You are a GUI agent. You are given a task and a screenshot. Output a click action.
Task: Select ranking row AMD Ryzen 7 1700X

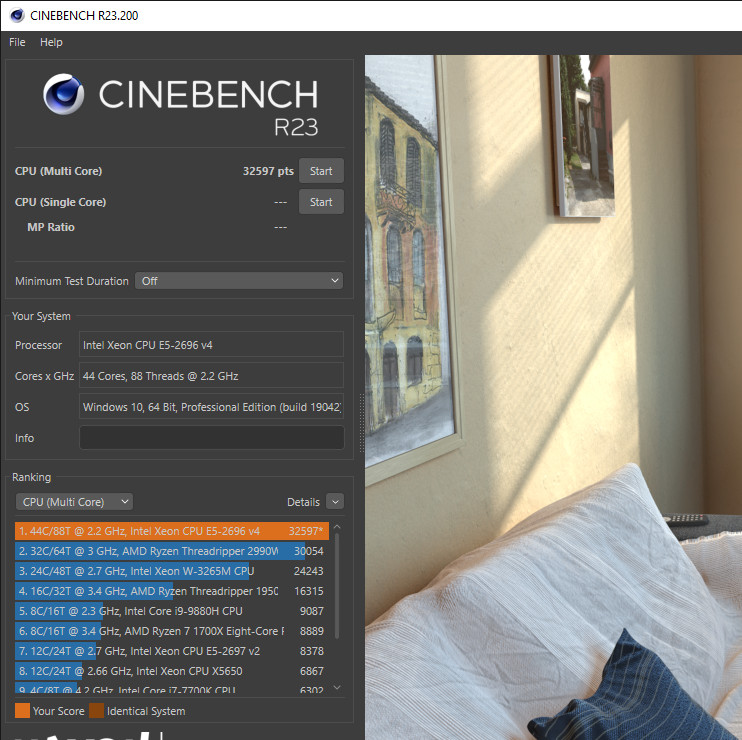pos(172,631)
